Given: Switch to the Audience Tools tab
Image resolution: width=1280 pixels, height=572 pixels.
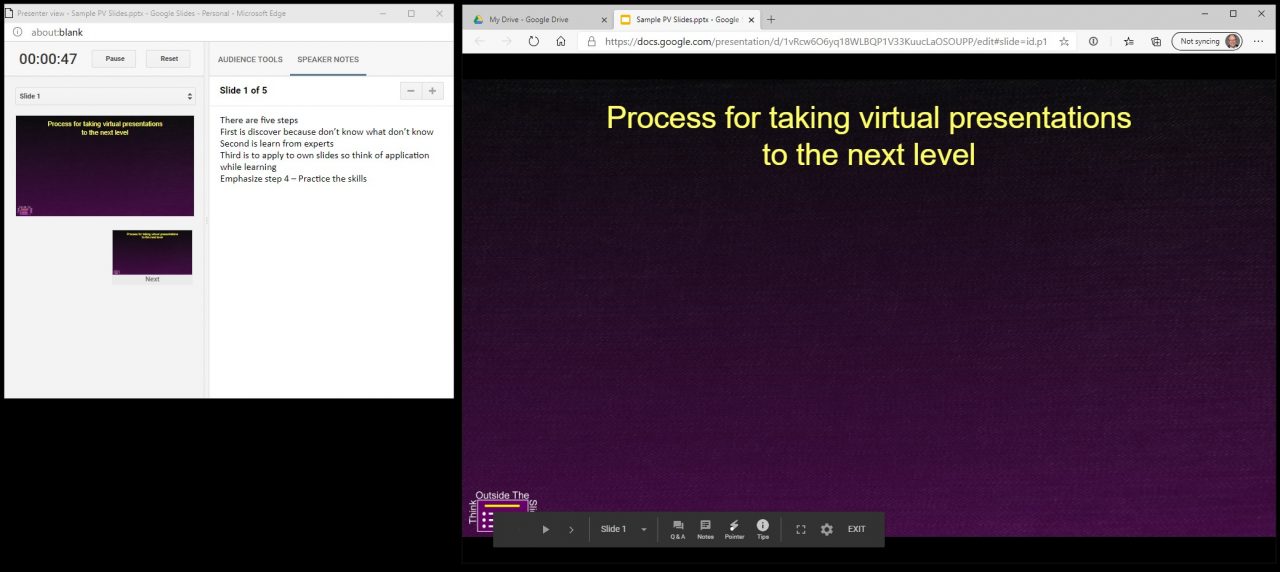Looking at the screenshot, I should tap(250, 60).
